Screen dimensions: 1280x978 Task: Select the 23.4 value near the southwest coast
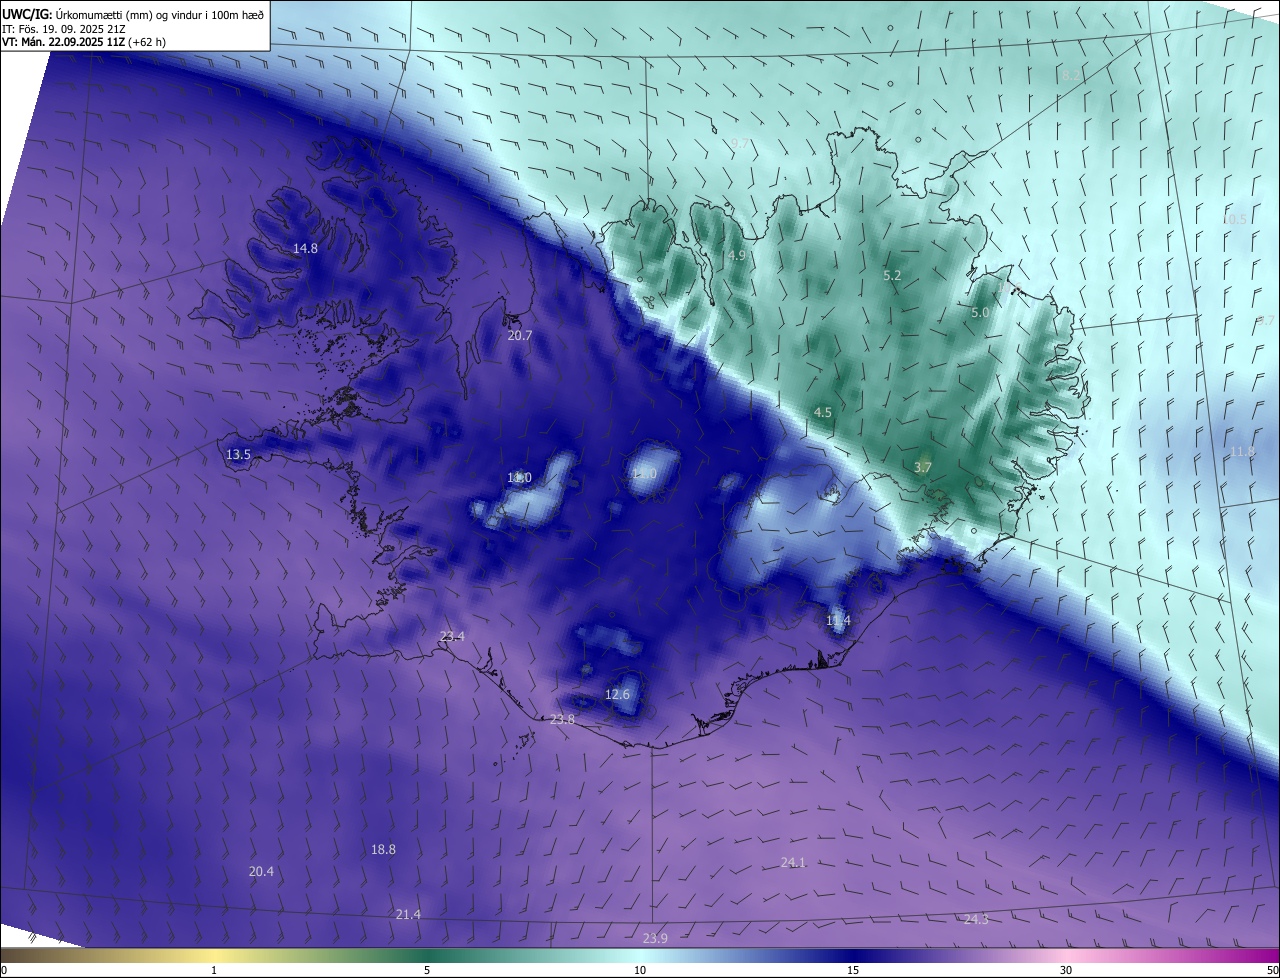point(452,636)
